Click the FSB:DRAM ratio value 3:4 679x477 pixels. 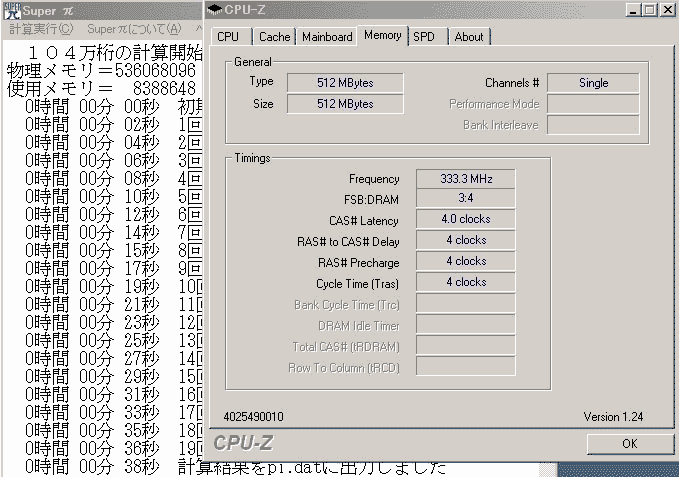[x=466, y=198]
